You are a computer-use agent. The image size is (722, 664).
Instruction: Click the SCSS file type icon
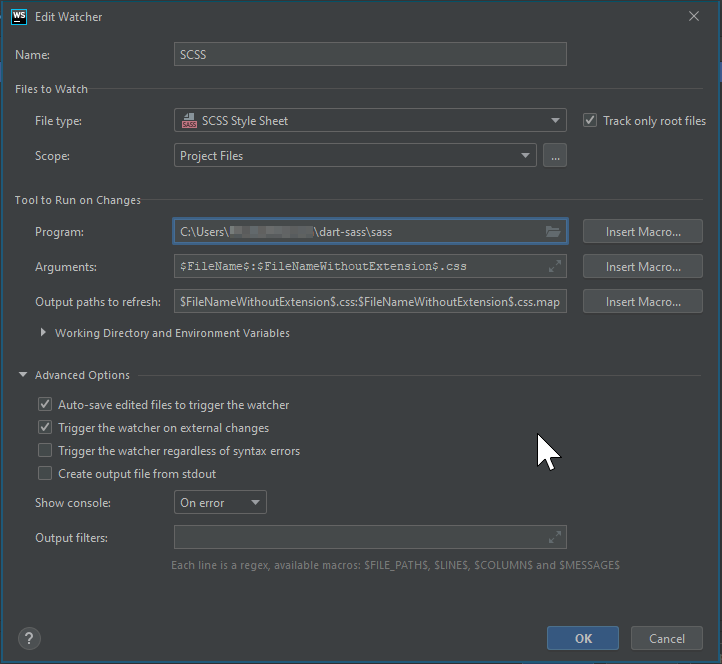tap(189, 121)
